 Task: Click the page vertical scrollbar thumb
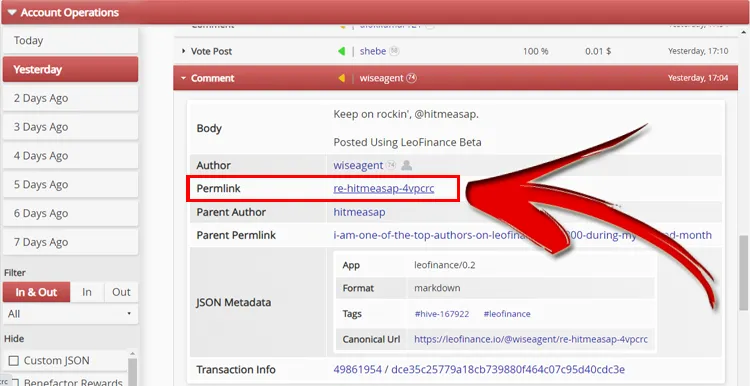pos(743,273)
